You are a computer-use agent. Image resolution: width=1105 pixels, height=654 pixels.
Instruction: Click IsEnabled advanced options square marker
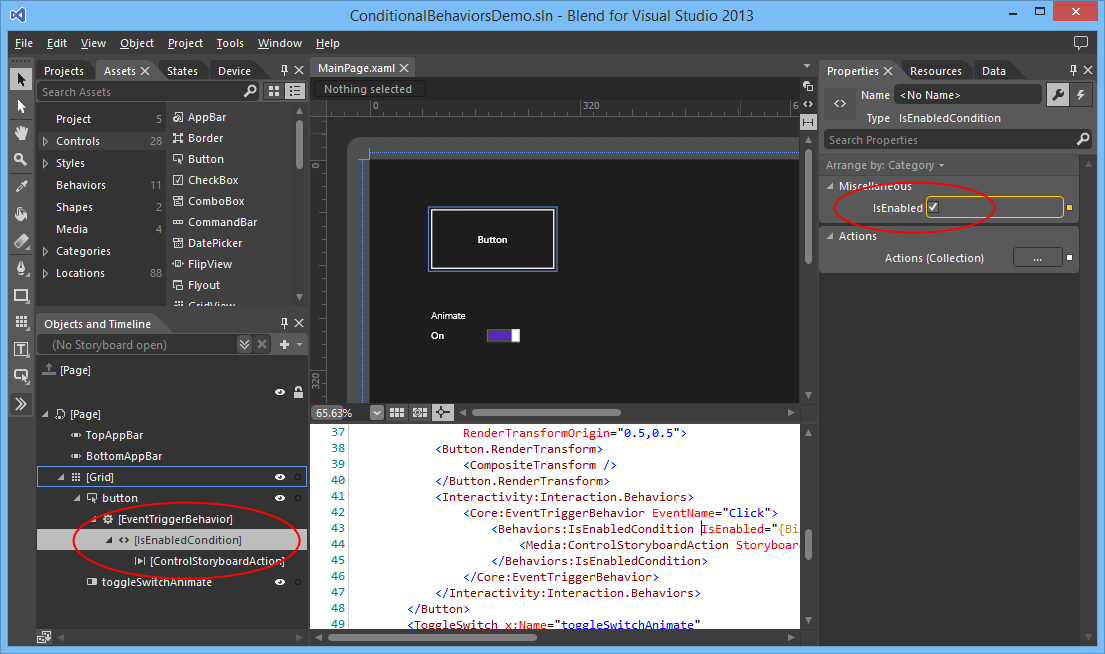(1069, 208)
